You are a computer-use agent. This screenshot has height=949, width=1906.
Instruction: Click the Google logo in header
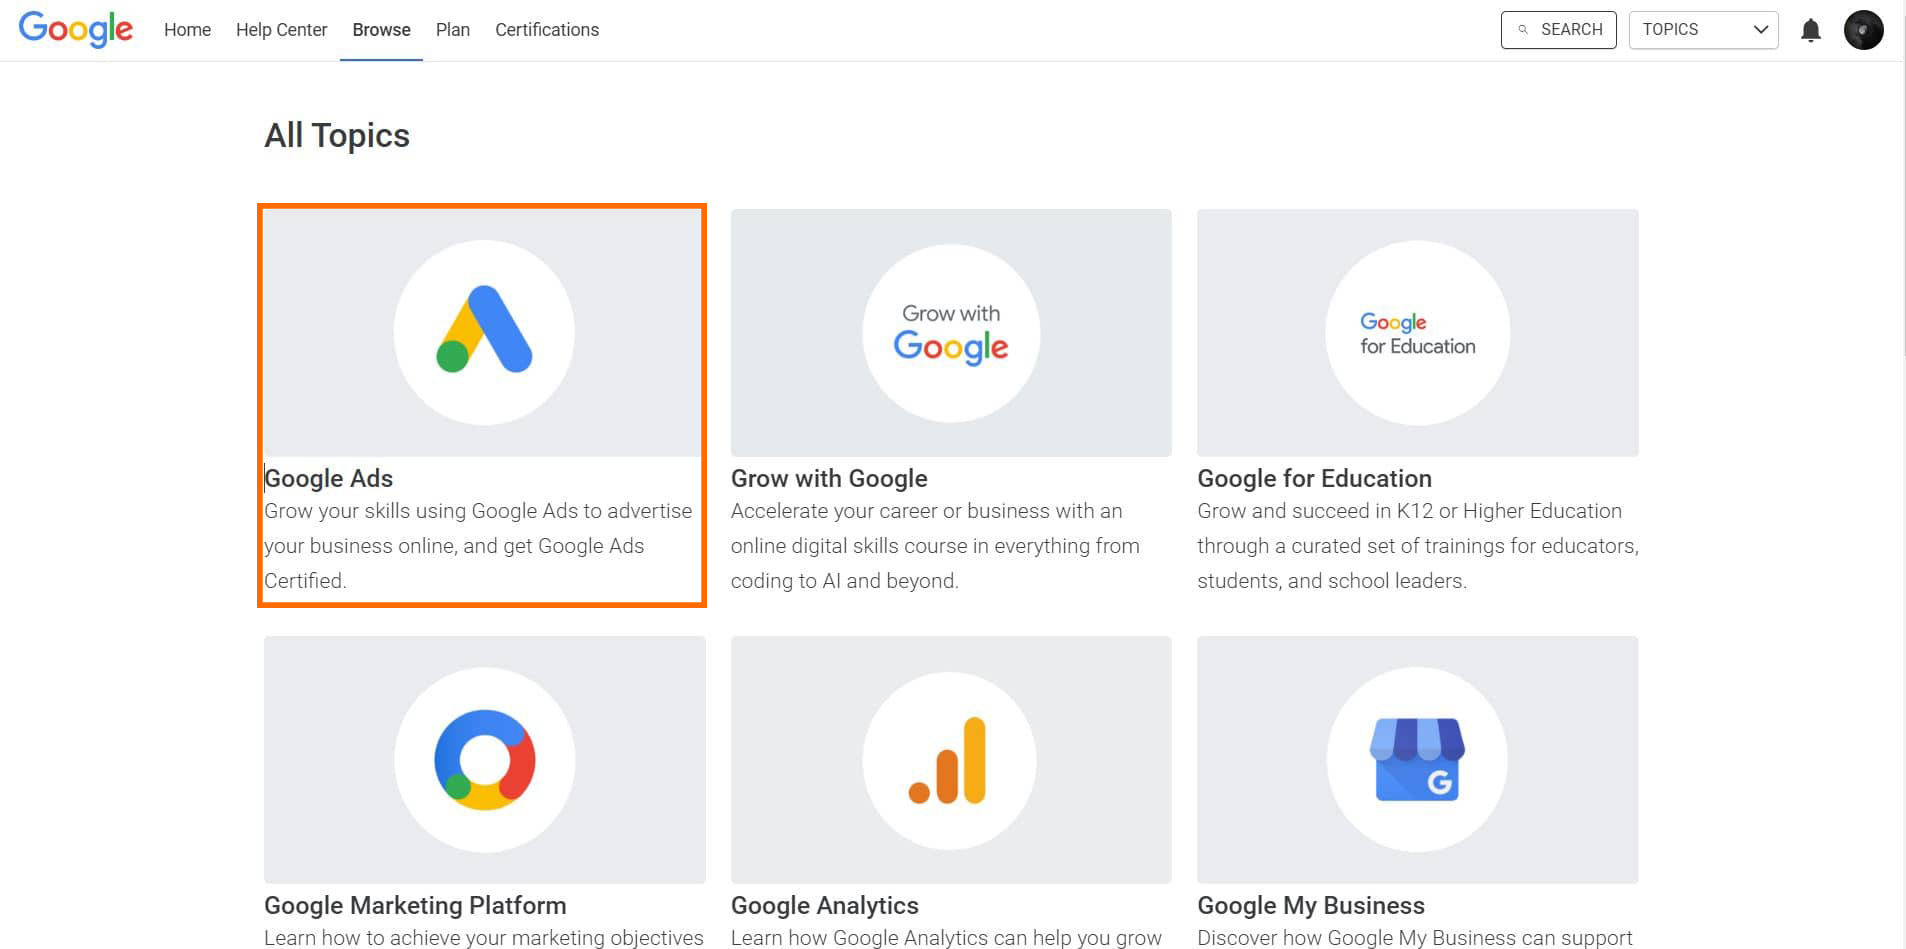76,29
